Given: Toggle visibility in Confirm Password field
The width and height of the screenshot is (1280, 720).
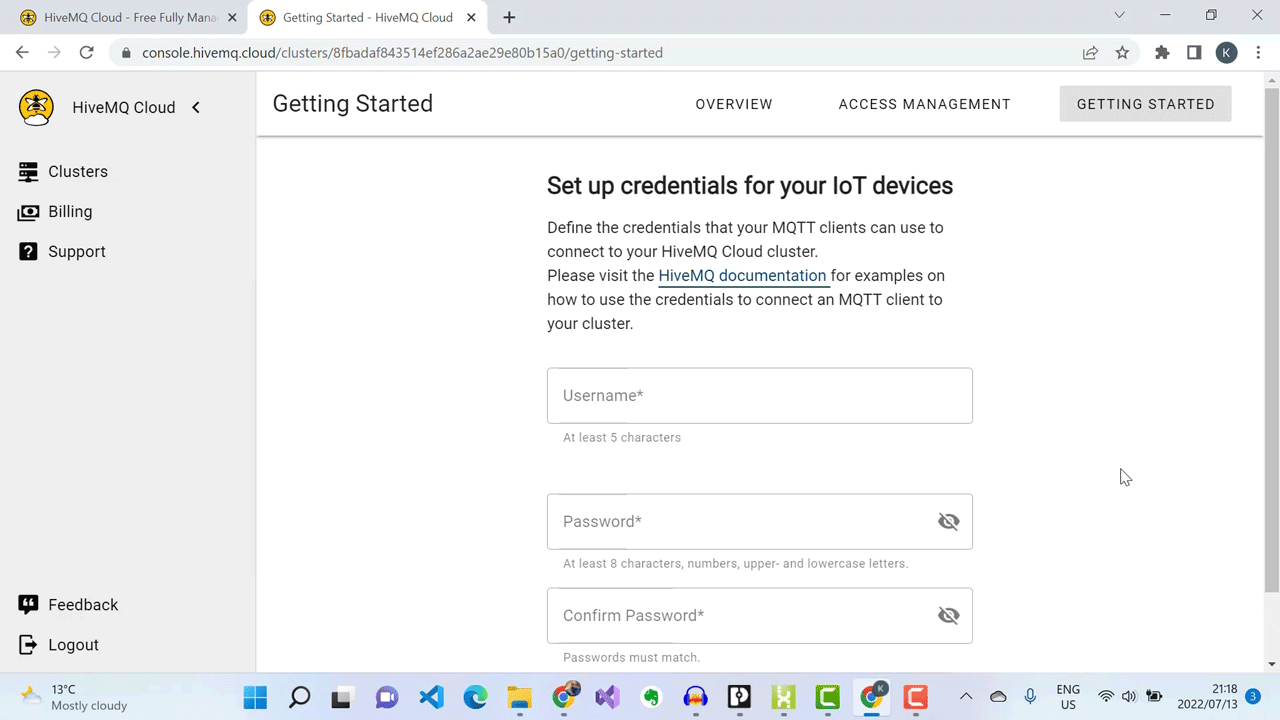Looking at the screenshot, I should 949,615.
